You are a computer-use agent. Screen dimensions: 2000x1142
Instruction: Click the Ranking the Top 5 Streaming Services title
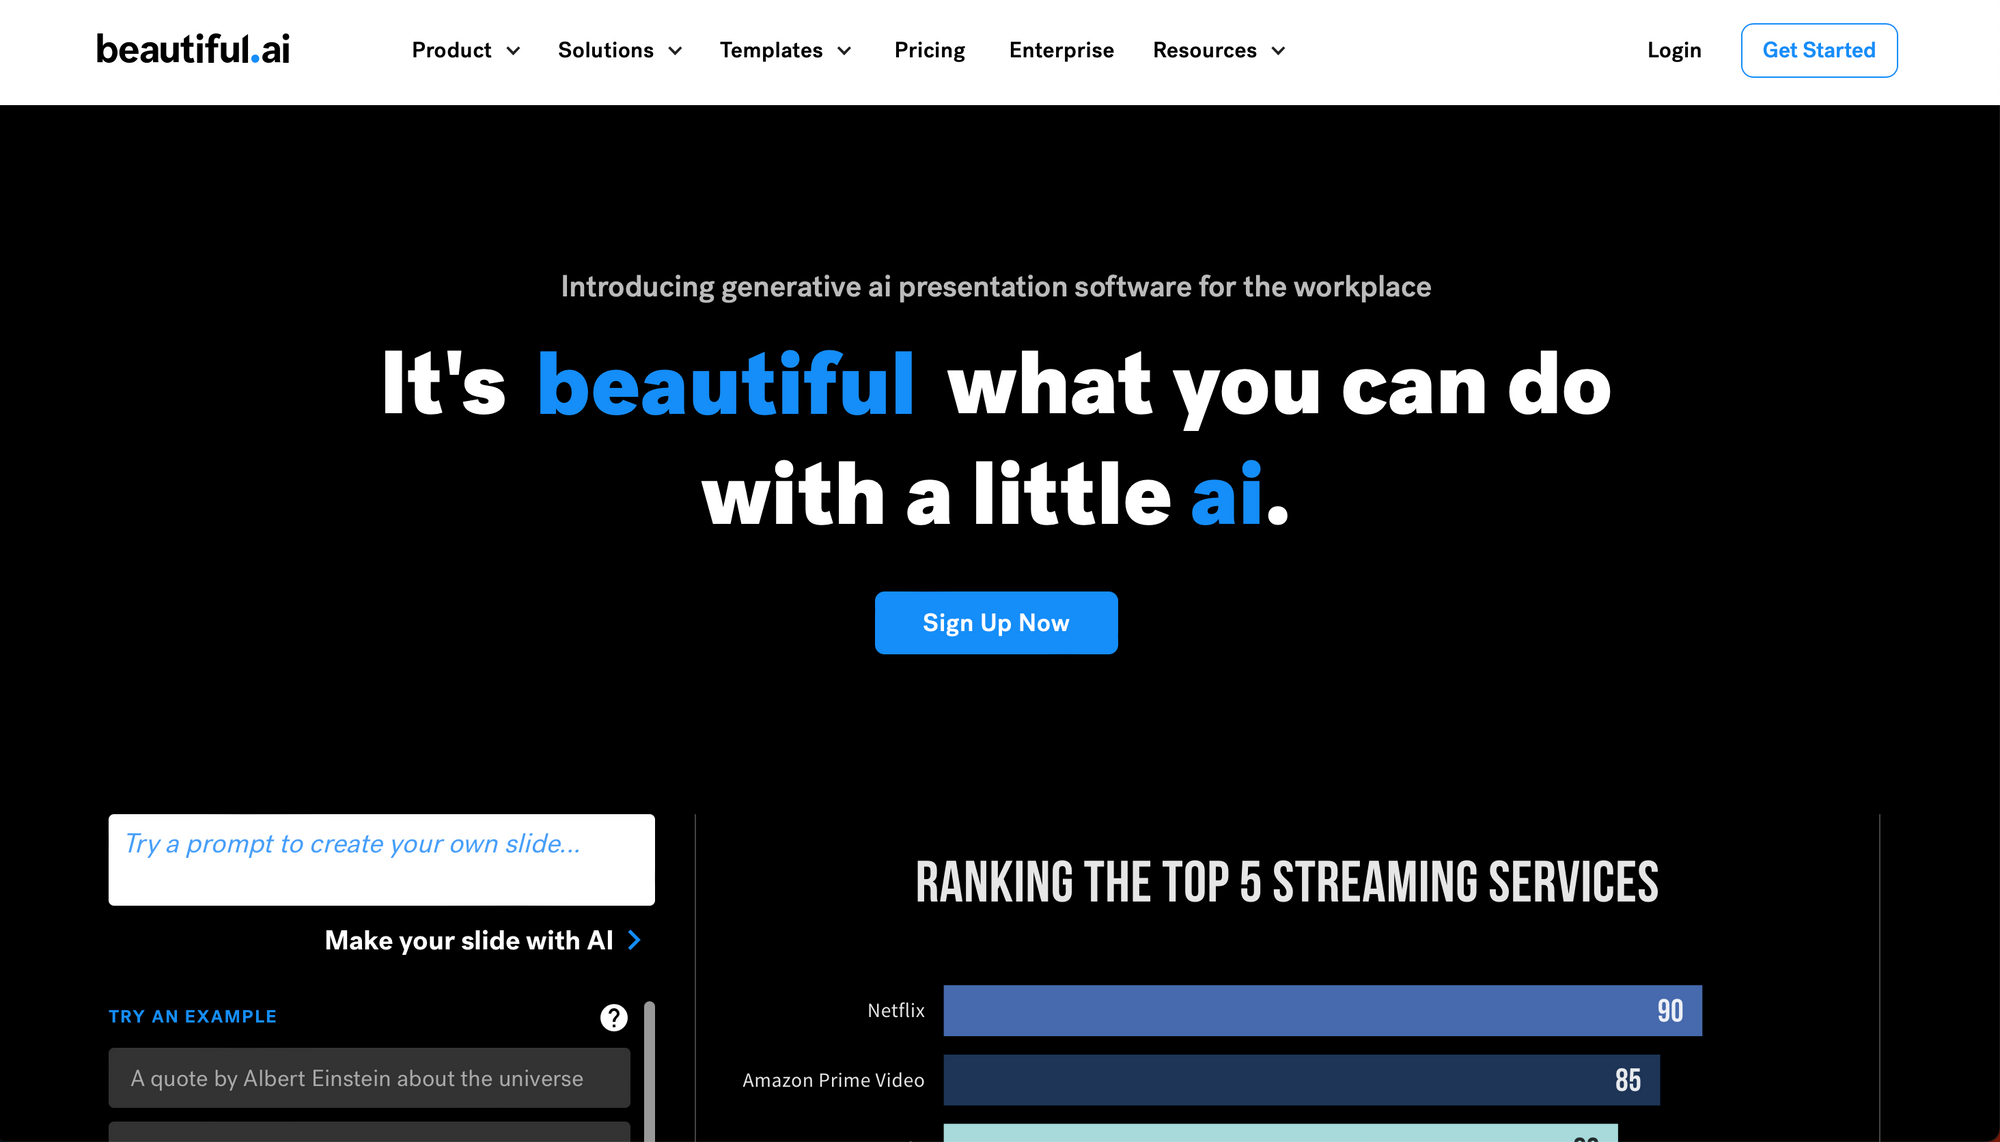(x=1287, y=881)
